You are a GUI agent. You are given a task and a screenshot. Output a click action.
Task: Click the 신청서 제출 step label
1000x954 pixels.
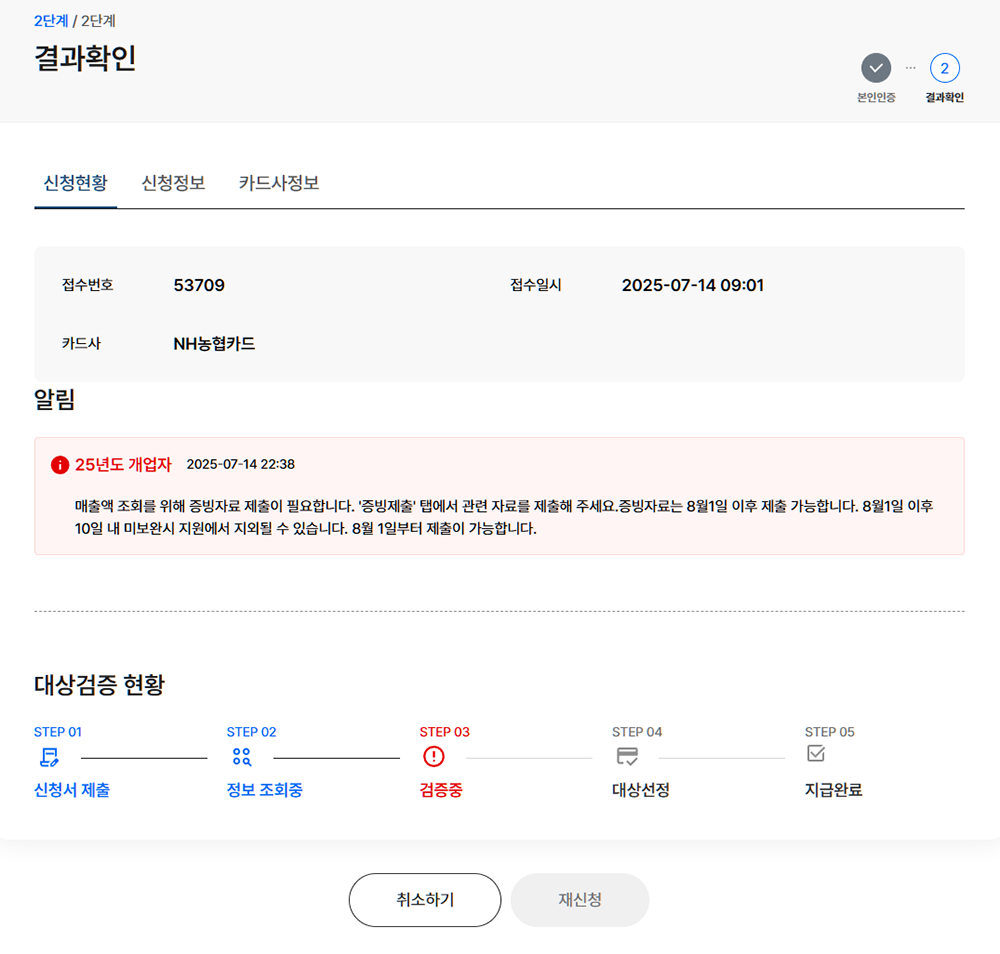(x=71, y=789)
